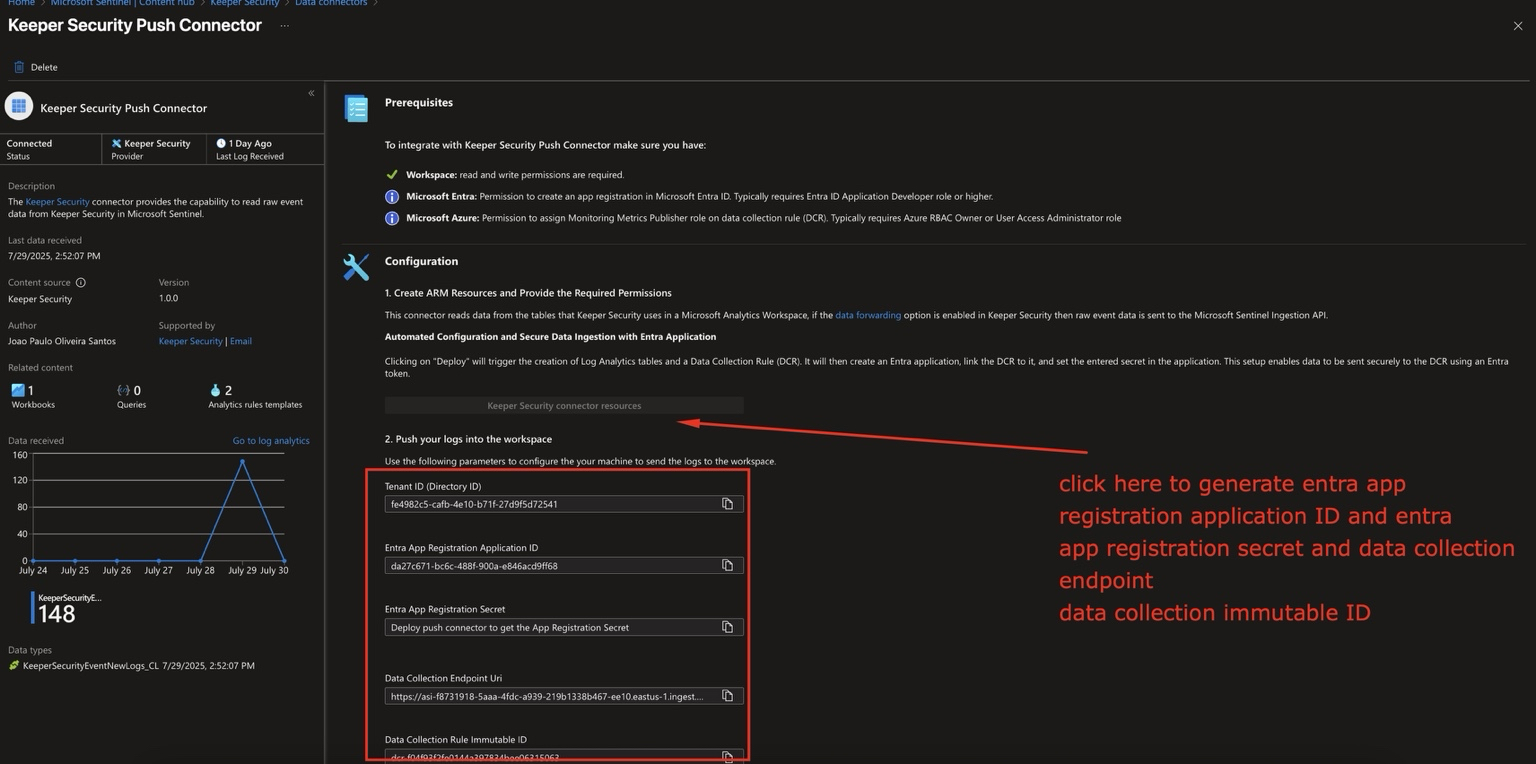Open Go to log analytics link
The width and height of the screenshot is (1536, 764).
click(x=271, y=441)
